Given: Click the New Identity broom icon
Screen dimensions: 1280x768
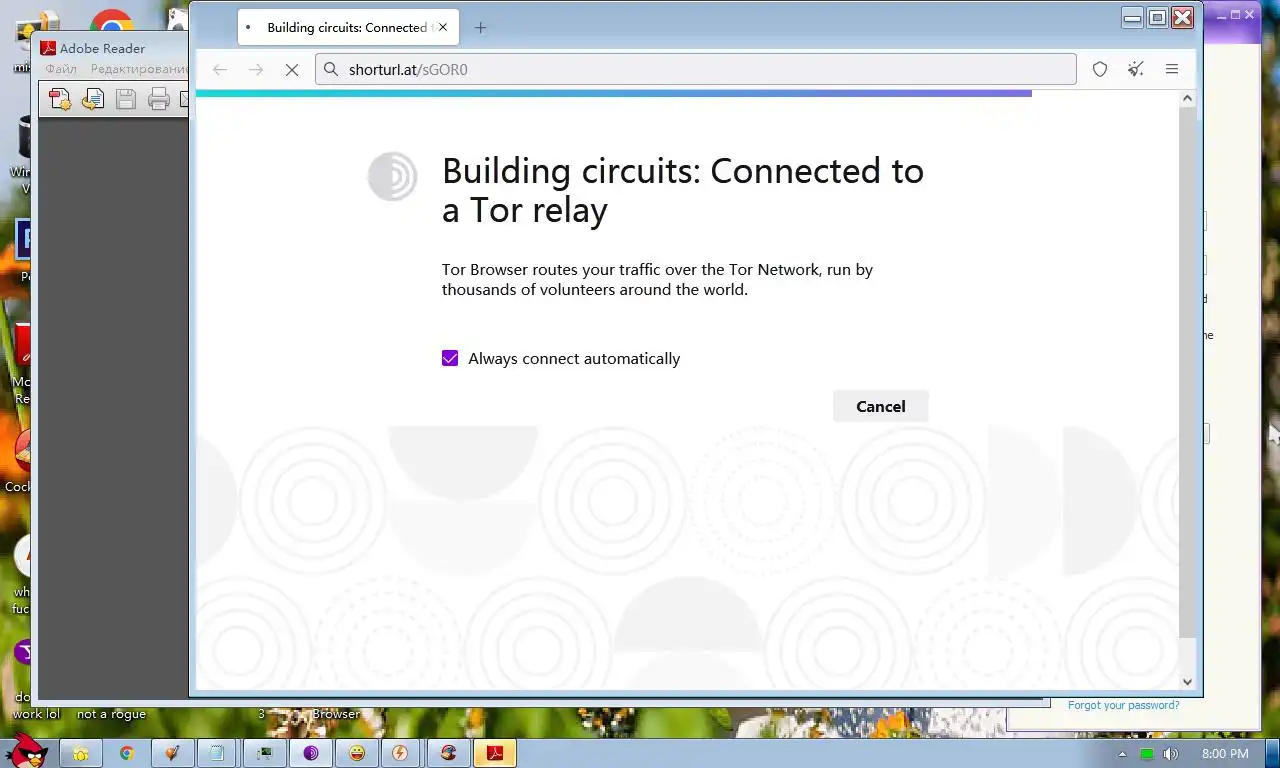Looking at the screenshot, I should click(x=1136, y=69).
